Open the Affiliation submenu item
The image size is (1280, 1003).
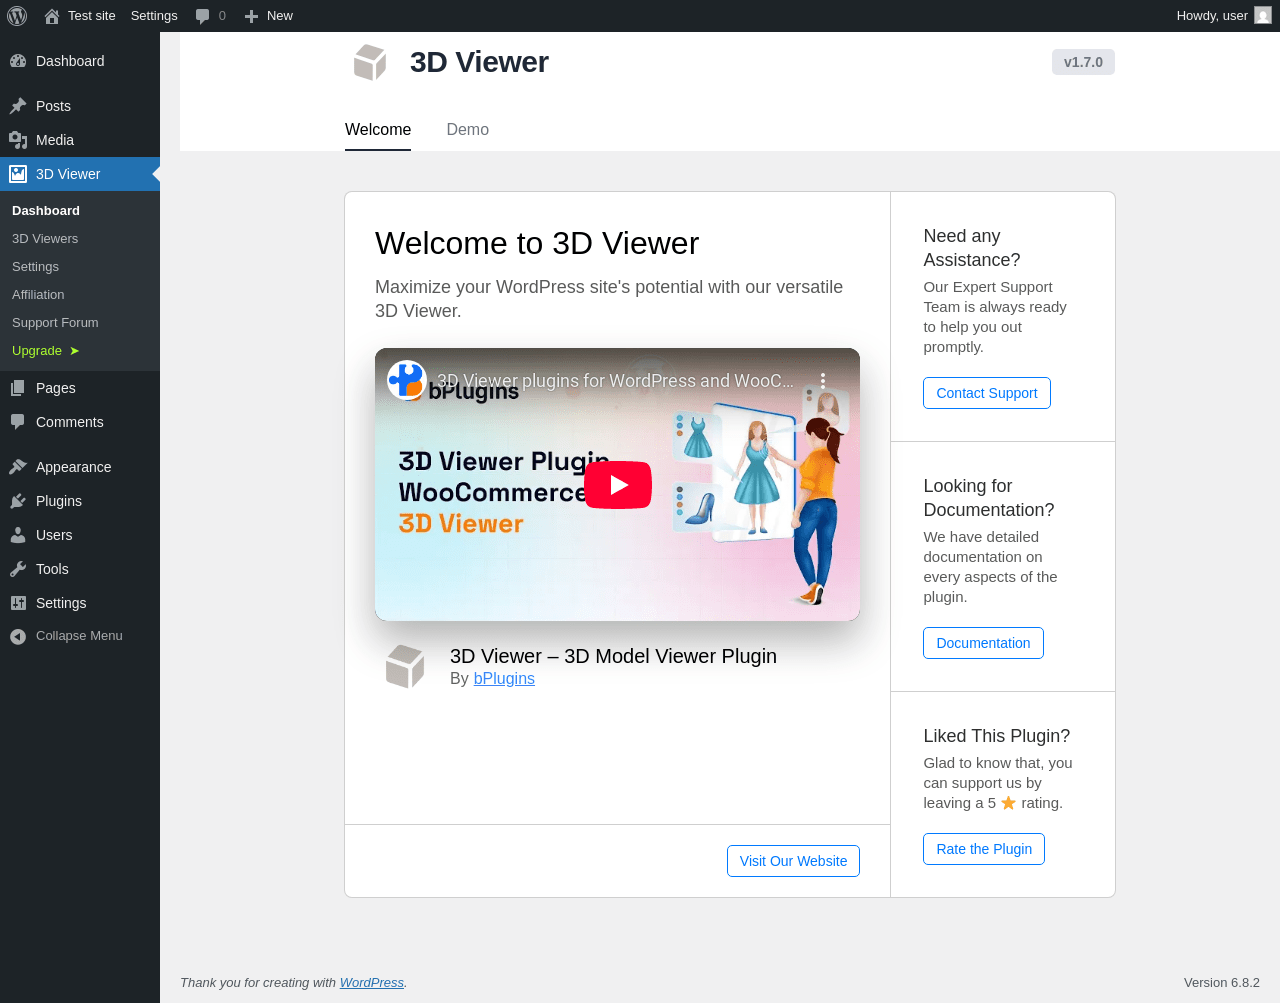[38, 295]
